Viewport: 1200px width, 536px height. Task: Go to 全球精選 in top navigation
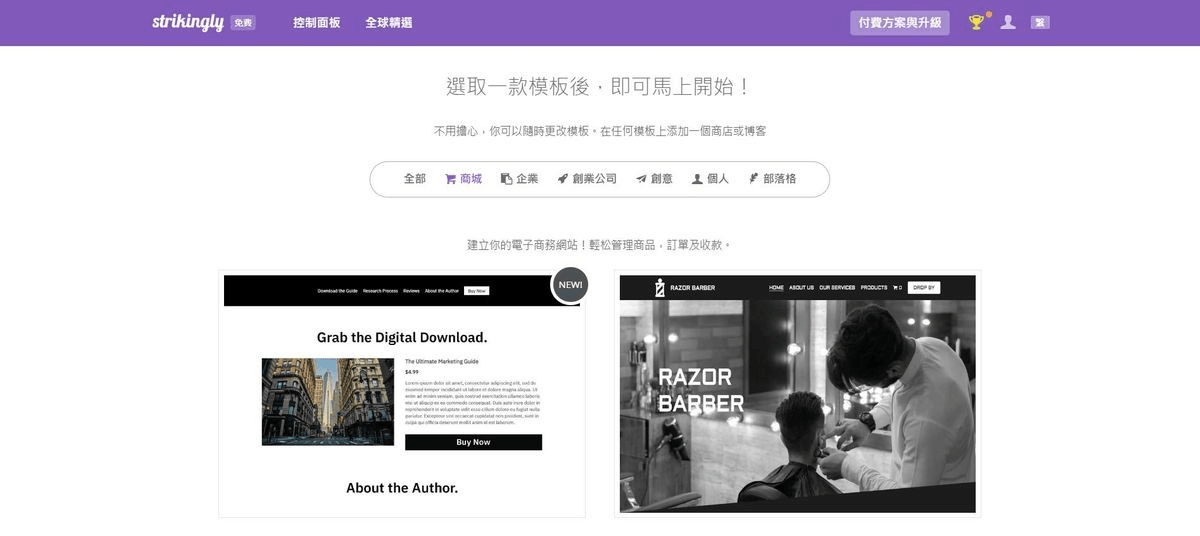[389, 22]
